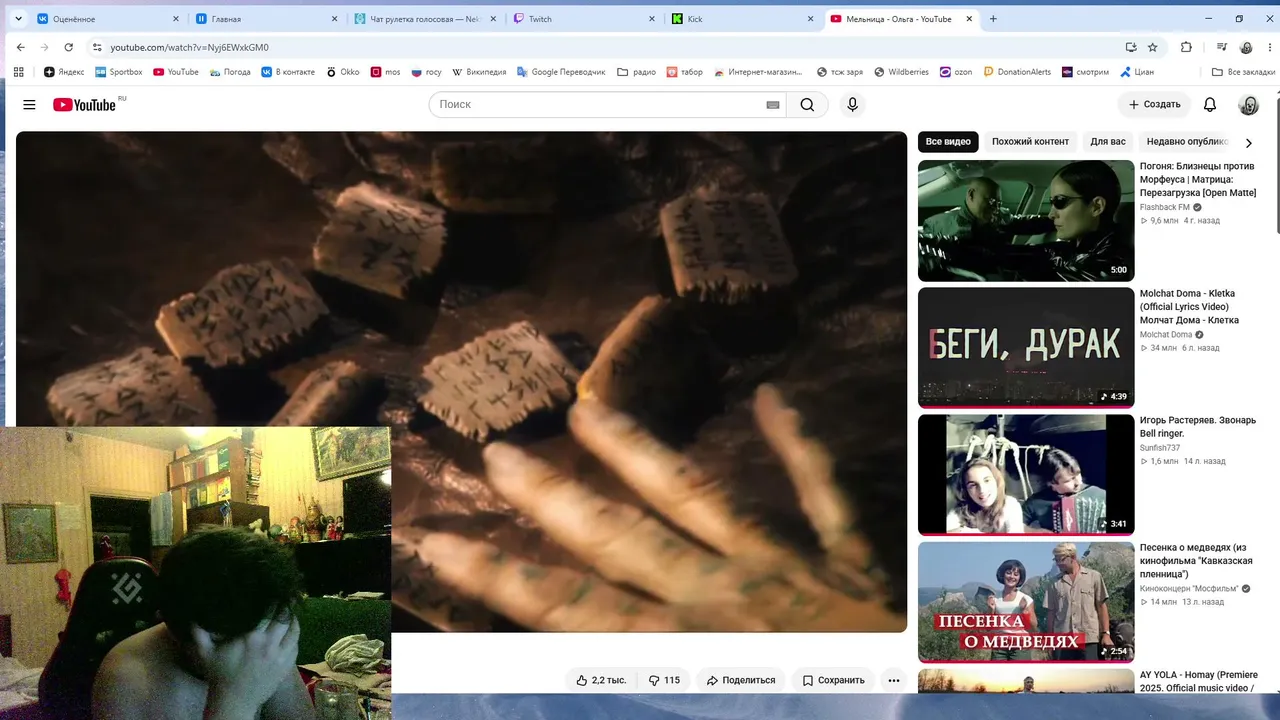The height and width of the screenshot is (720, 1280).
Task: Open the on-screen keyboard in search box
Action: pos(772,105)
